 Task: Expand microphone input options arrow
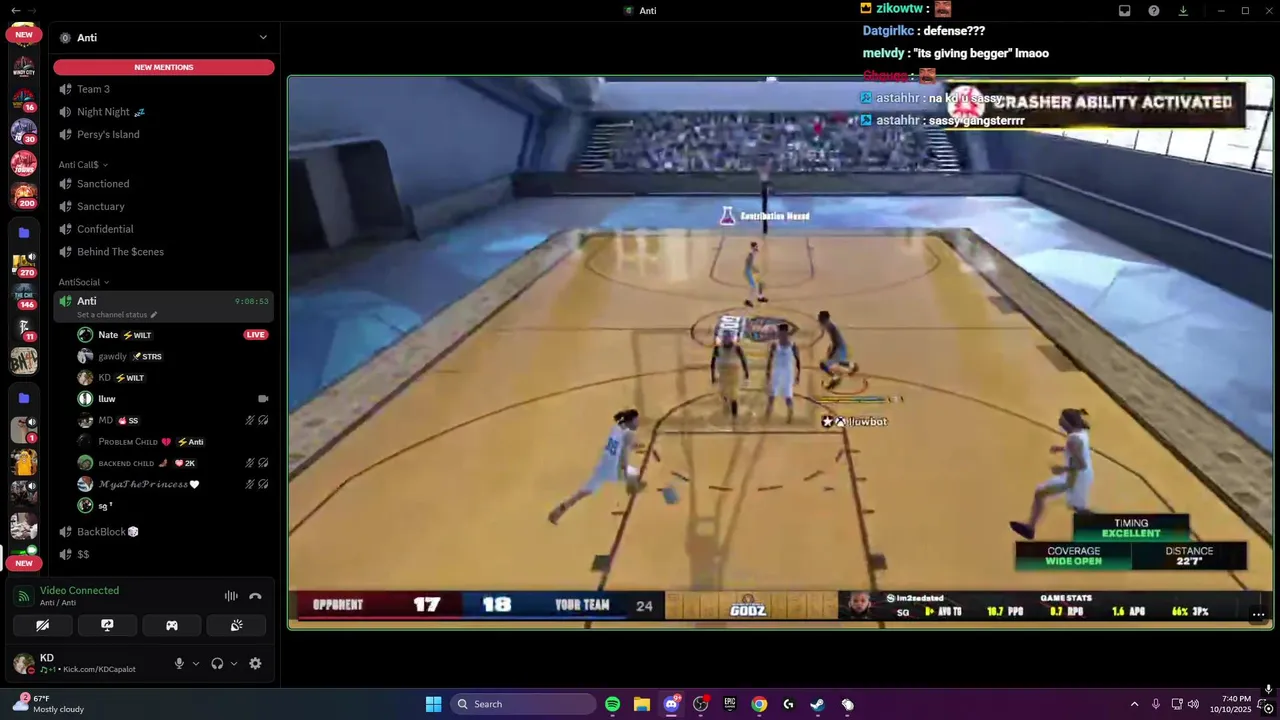(x=196, y=663)
